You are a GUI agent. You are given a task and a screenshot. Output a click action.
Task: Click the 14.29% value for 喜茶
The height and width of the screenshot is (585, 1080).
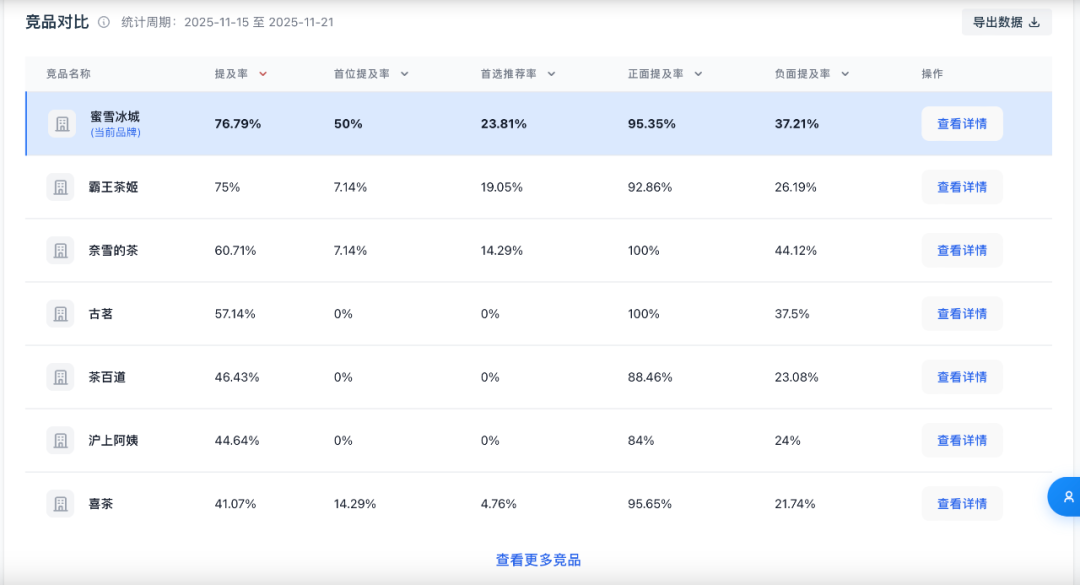355,504
